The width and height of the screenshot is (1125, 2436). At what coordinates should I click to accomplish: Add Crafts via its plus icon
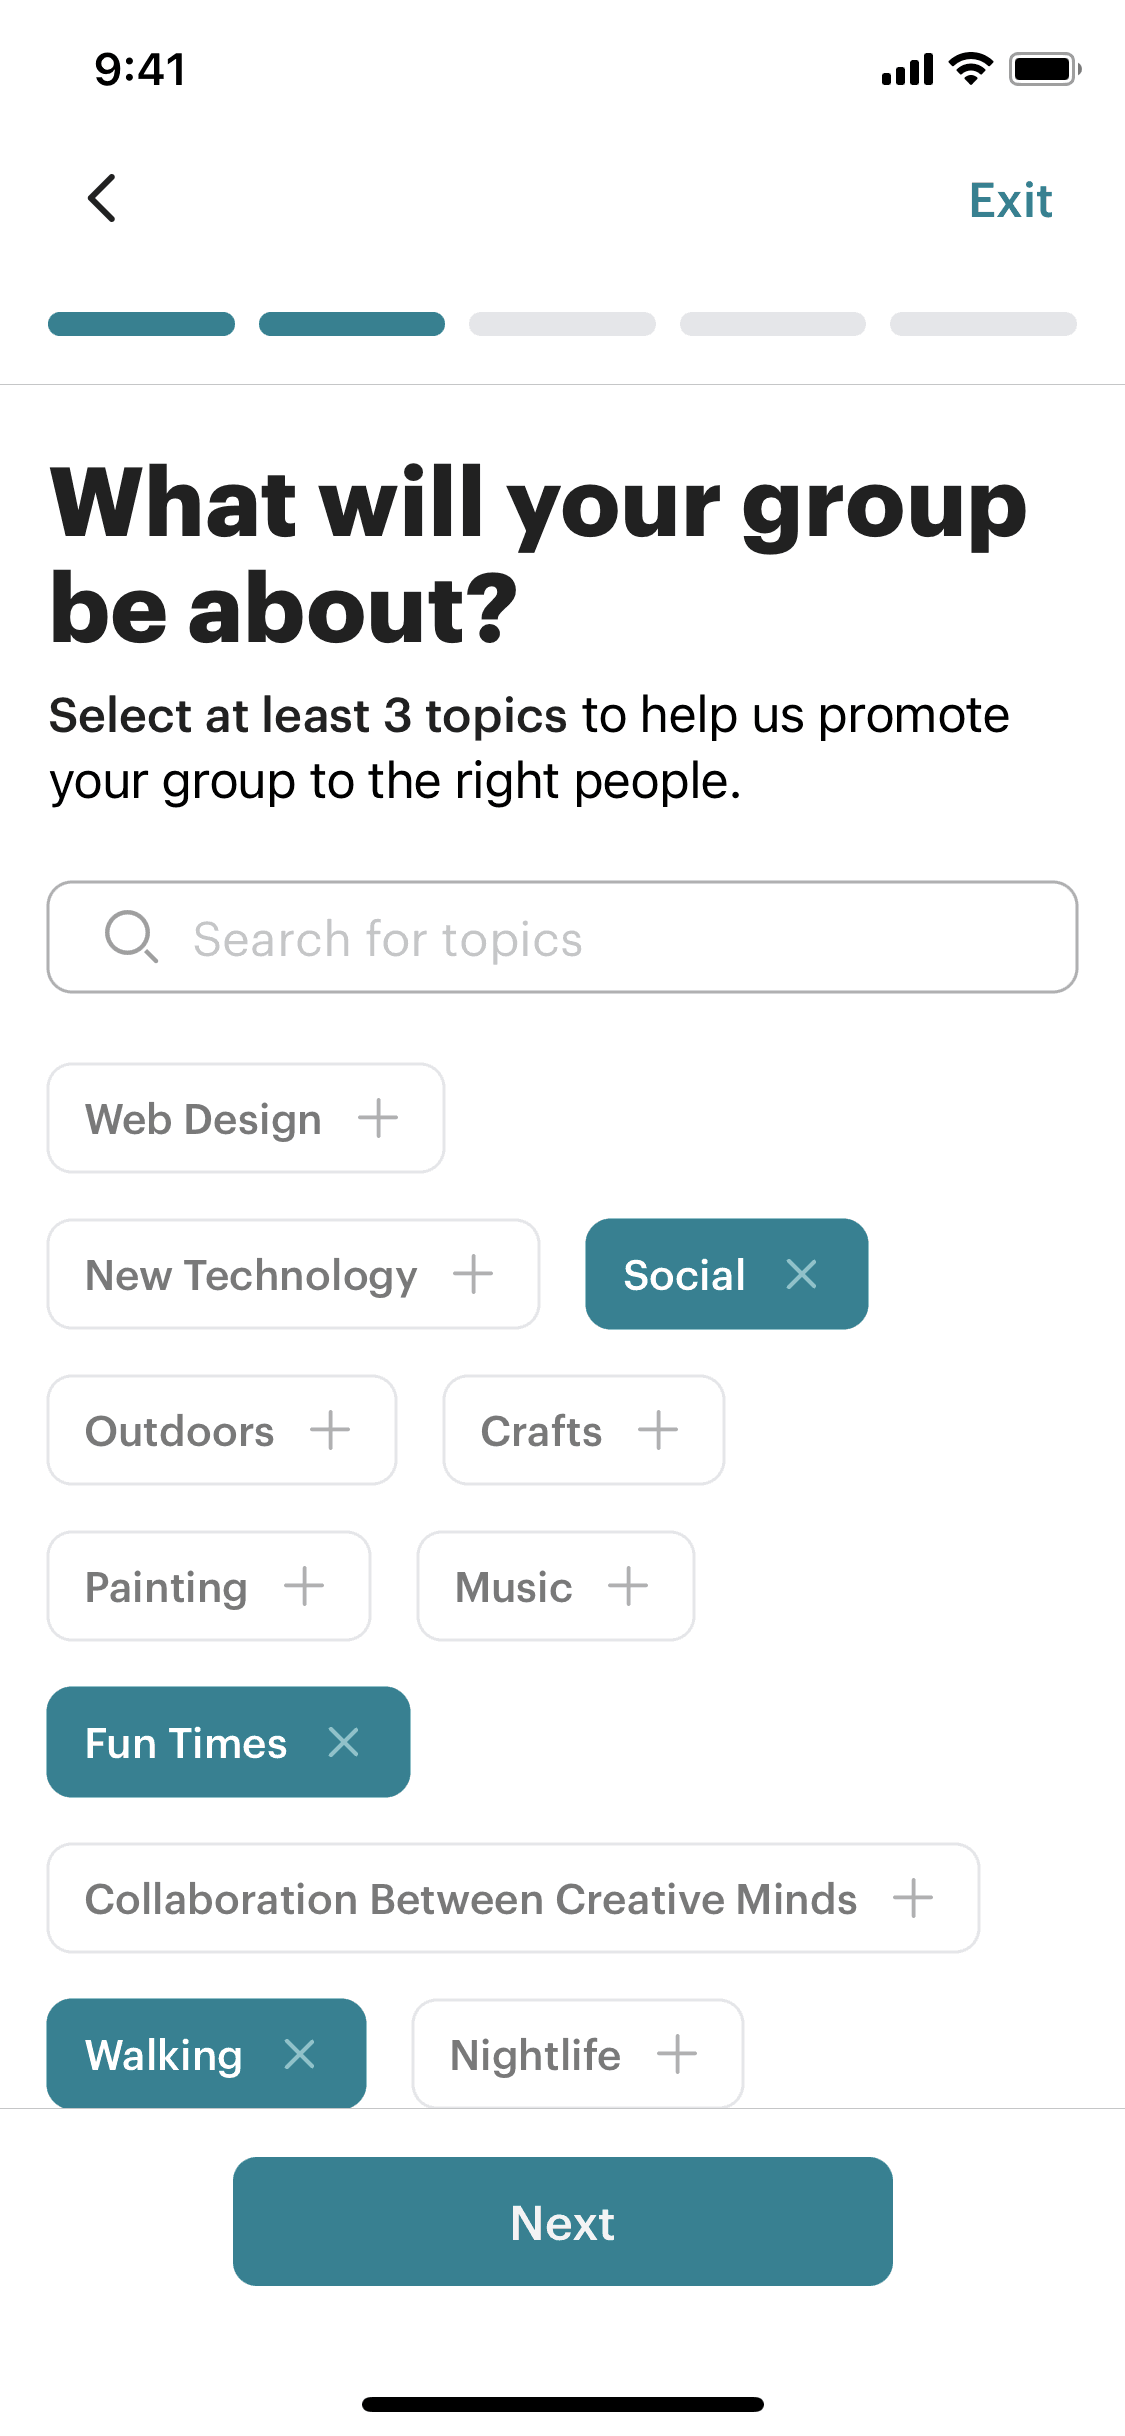(x=658, y=1430)
